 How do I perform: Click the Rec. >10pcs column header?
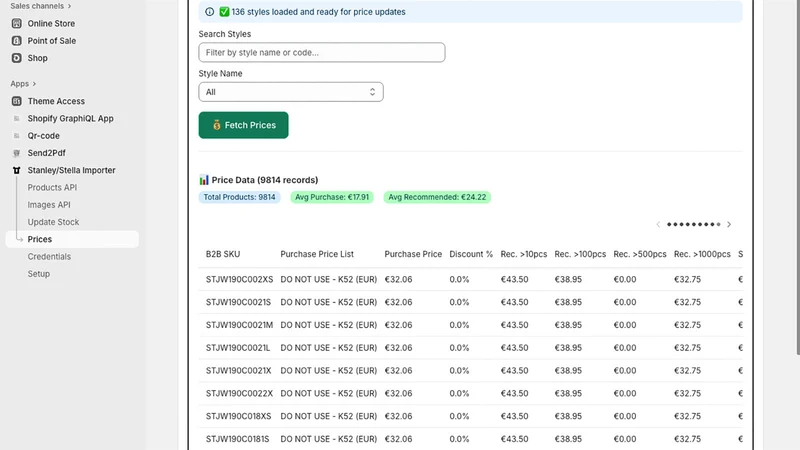coord(523,254)
